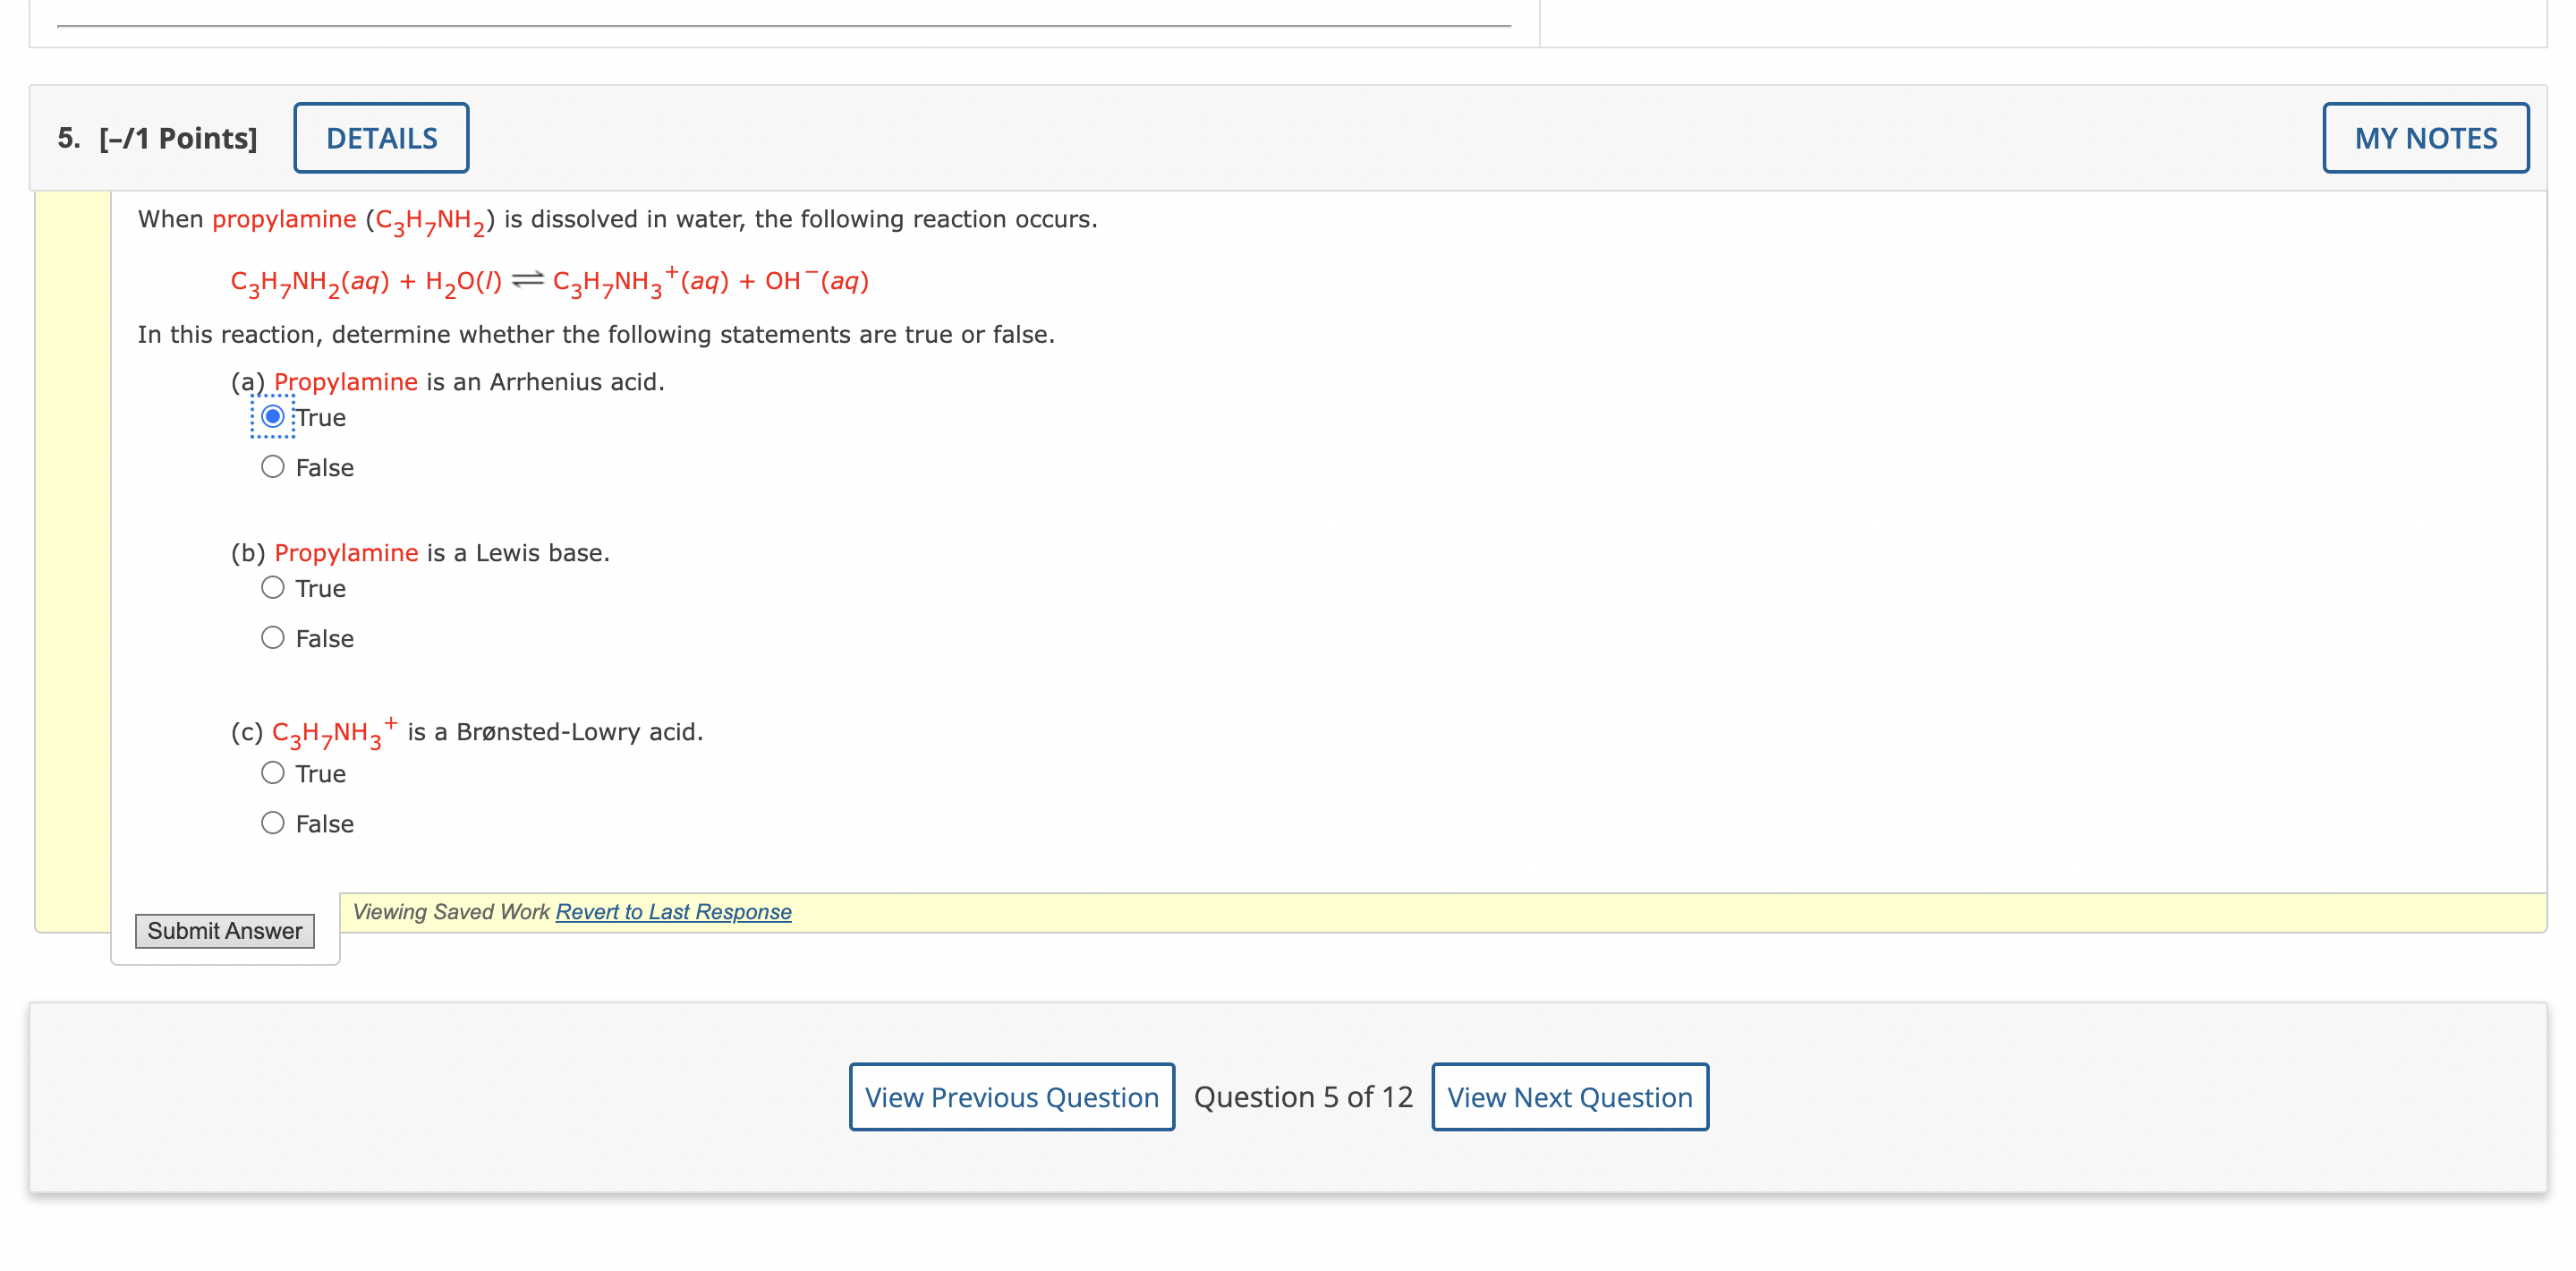The height and width of the screenshot is (1271, 2576).
Task: Click the 'Question 5 of 12' indicator
Action: pyautogui.click(x=1302, y=1096)
